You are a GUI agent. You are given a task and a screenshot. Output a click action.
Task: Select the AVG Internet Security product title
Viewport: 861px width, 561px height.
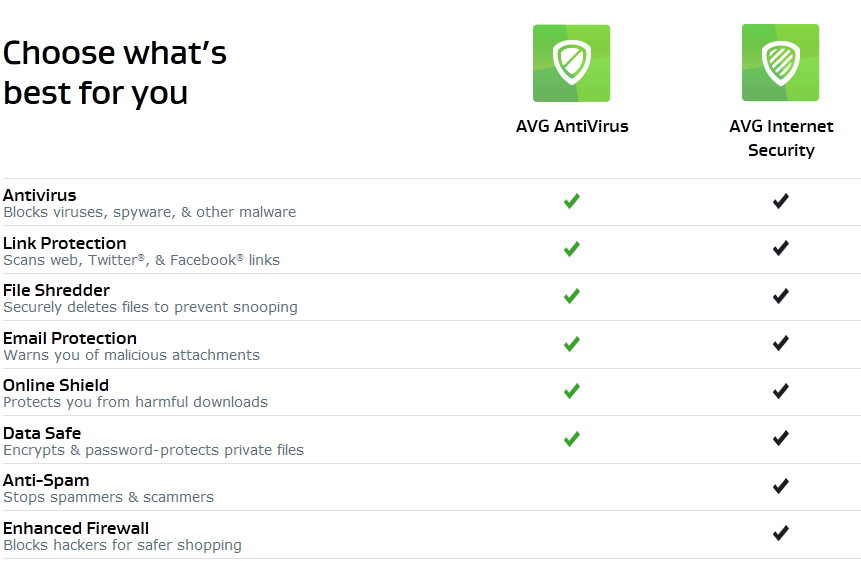781,138
